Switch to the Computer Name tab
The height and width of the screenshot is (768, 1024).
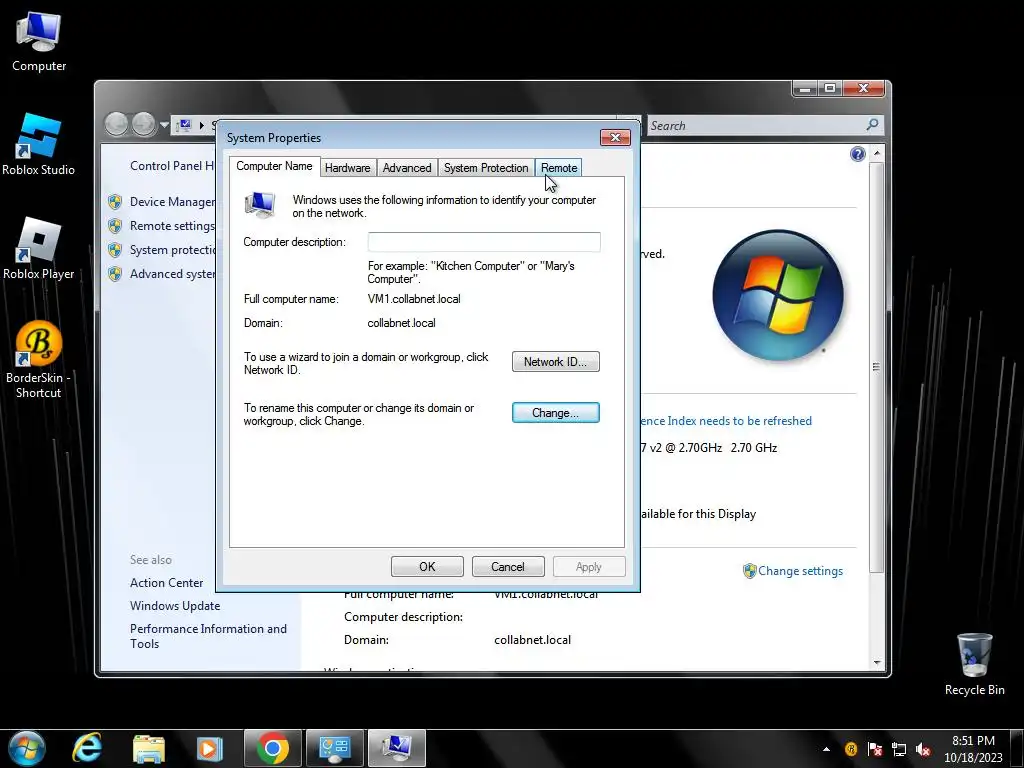pyautogui.click(x=274, y=167)
